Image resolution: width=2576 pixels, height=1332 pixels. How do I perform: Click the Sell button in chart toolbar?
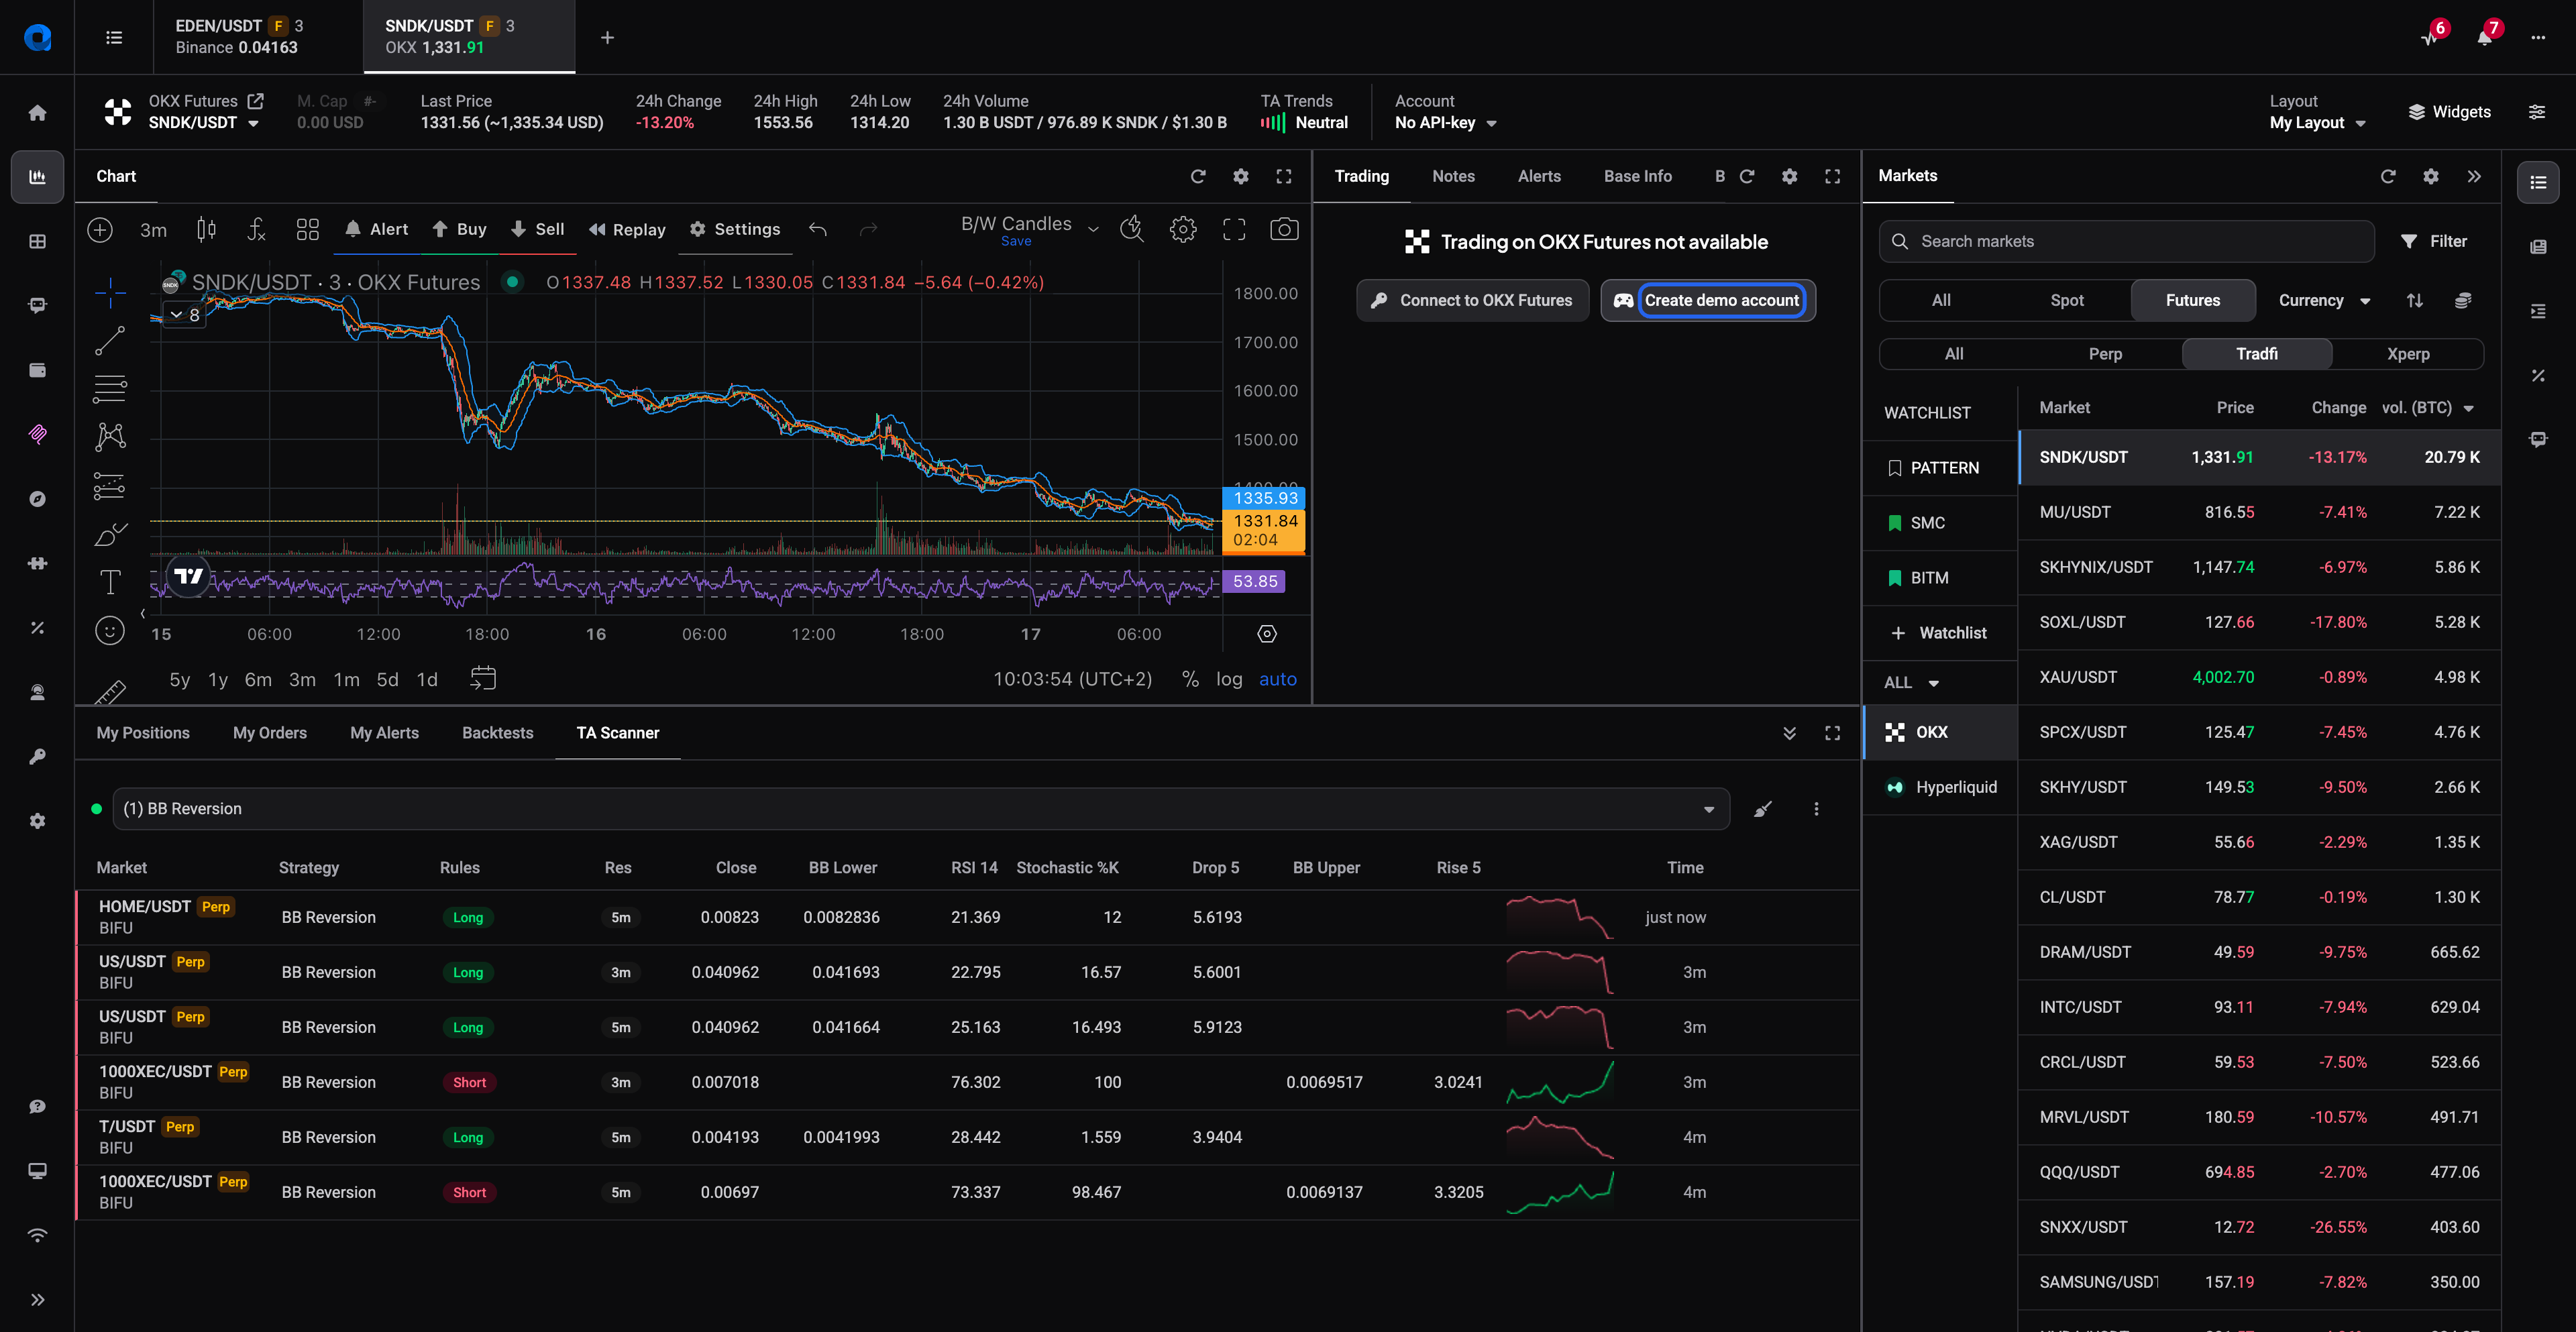(537, 230)
